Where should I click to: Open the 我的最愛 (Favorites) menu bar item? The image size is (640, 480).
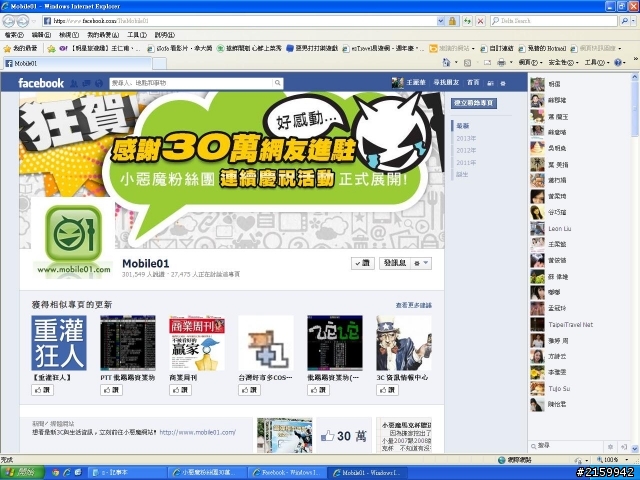pos(103,35)
